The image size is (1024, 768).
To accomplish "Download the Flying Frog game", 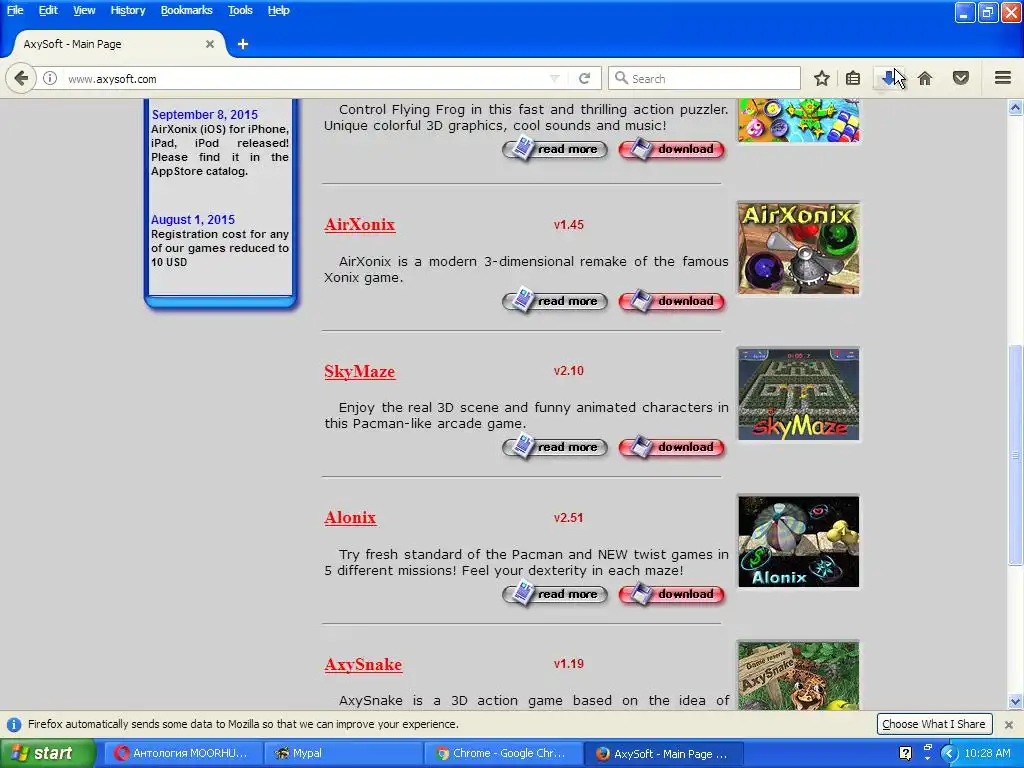I will pyautogui.click(x=672, y=150).
